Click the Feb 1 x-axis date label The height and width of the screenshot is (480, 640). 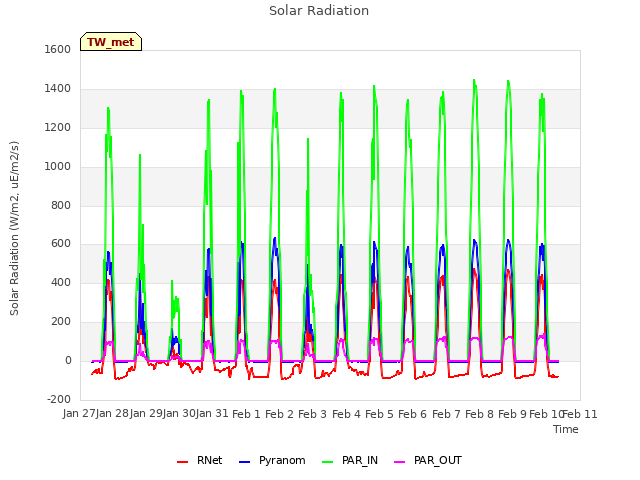point(246,414)
